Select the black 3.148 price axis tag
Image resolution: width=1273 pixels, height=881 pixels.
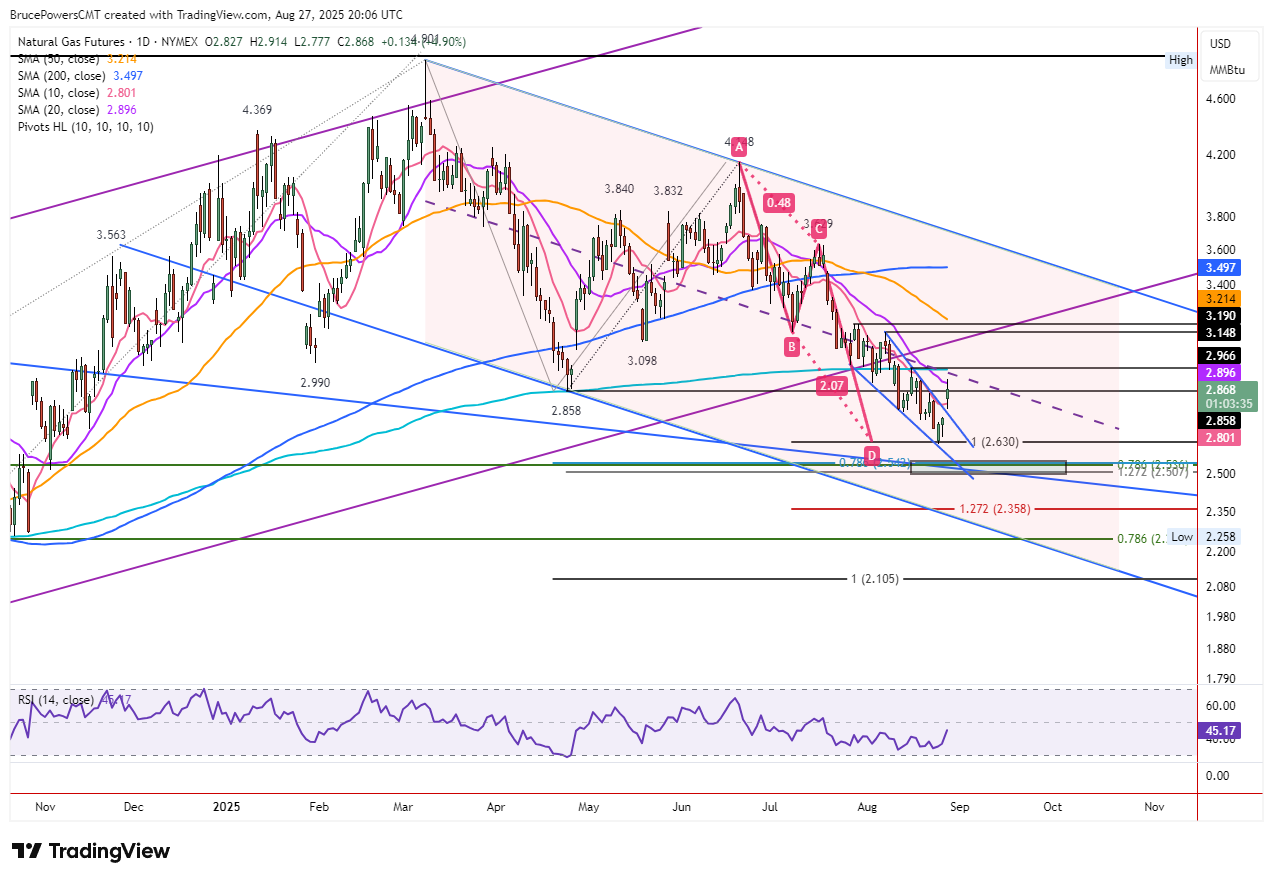pyautogui.click(x=1220, y=332)
